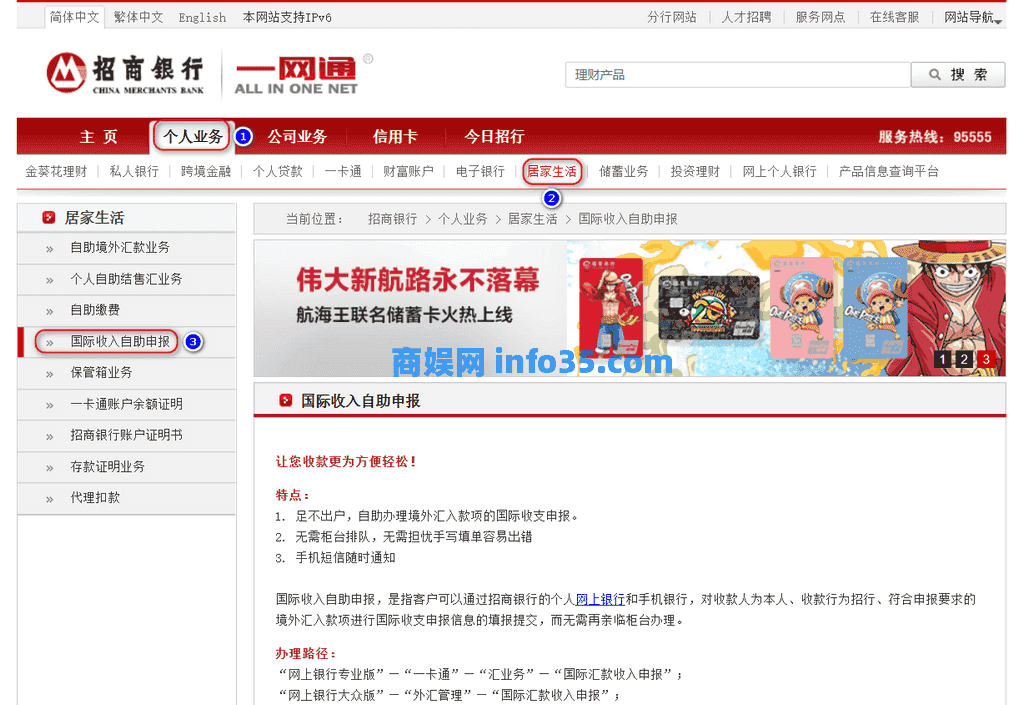Switch to 繁体中文 language
1024x705 pixels.
click(x=138, y=18)
